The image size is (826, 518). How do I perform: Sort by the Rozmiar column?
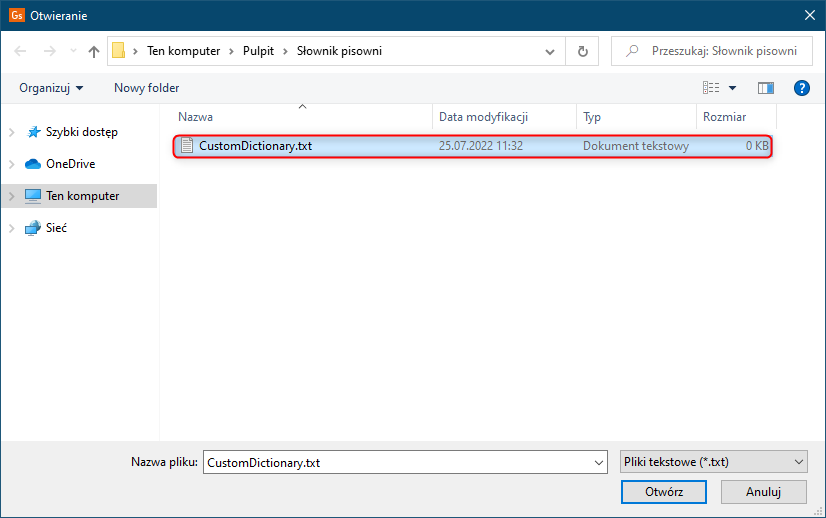tap(736, 117)
